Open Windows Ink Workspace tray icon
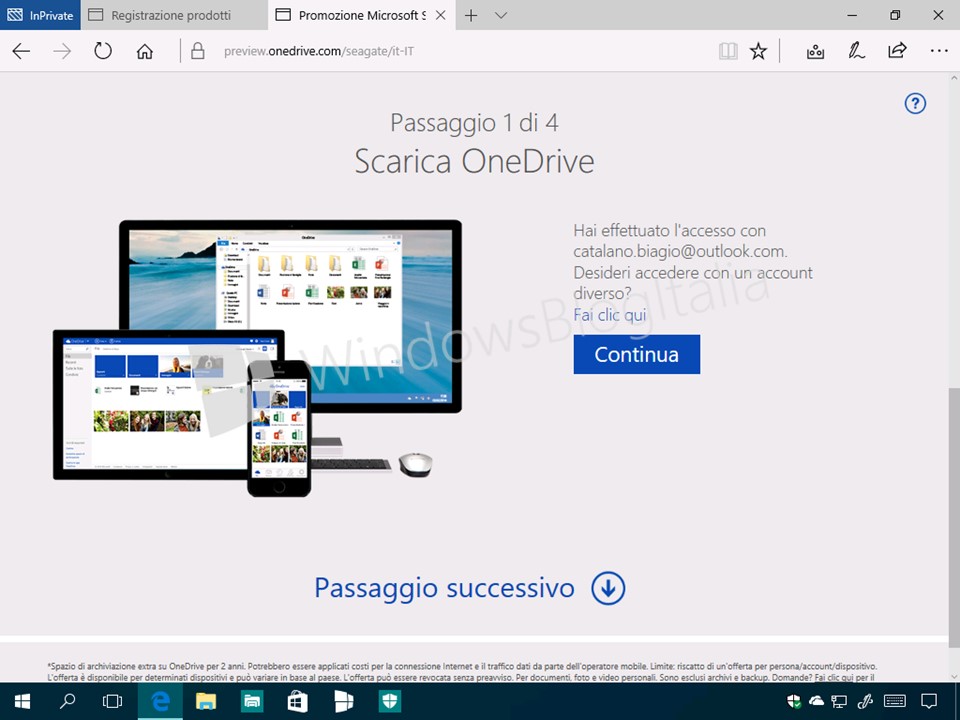 pos(865,701)
